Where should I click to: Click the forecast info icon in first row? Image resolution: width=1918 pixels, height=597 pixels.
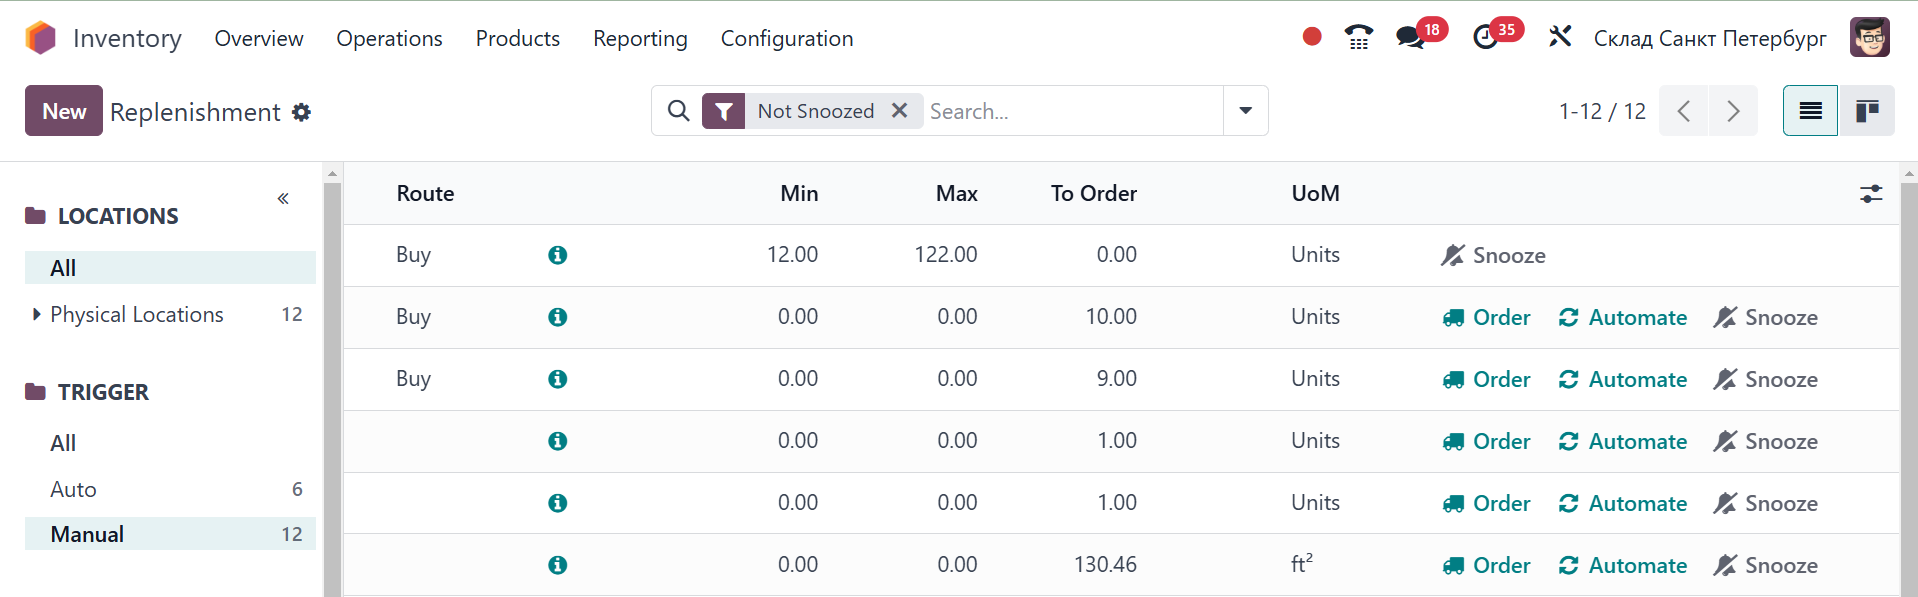click(558, 255)
